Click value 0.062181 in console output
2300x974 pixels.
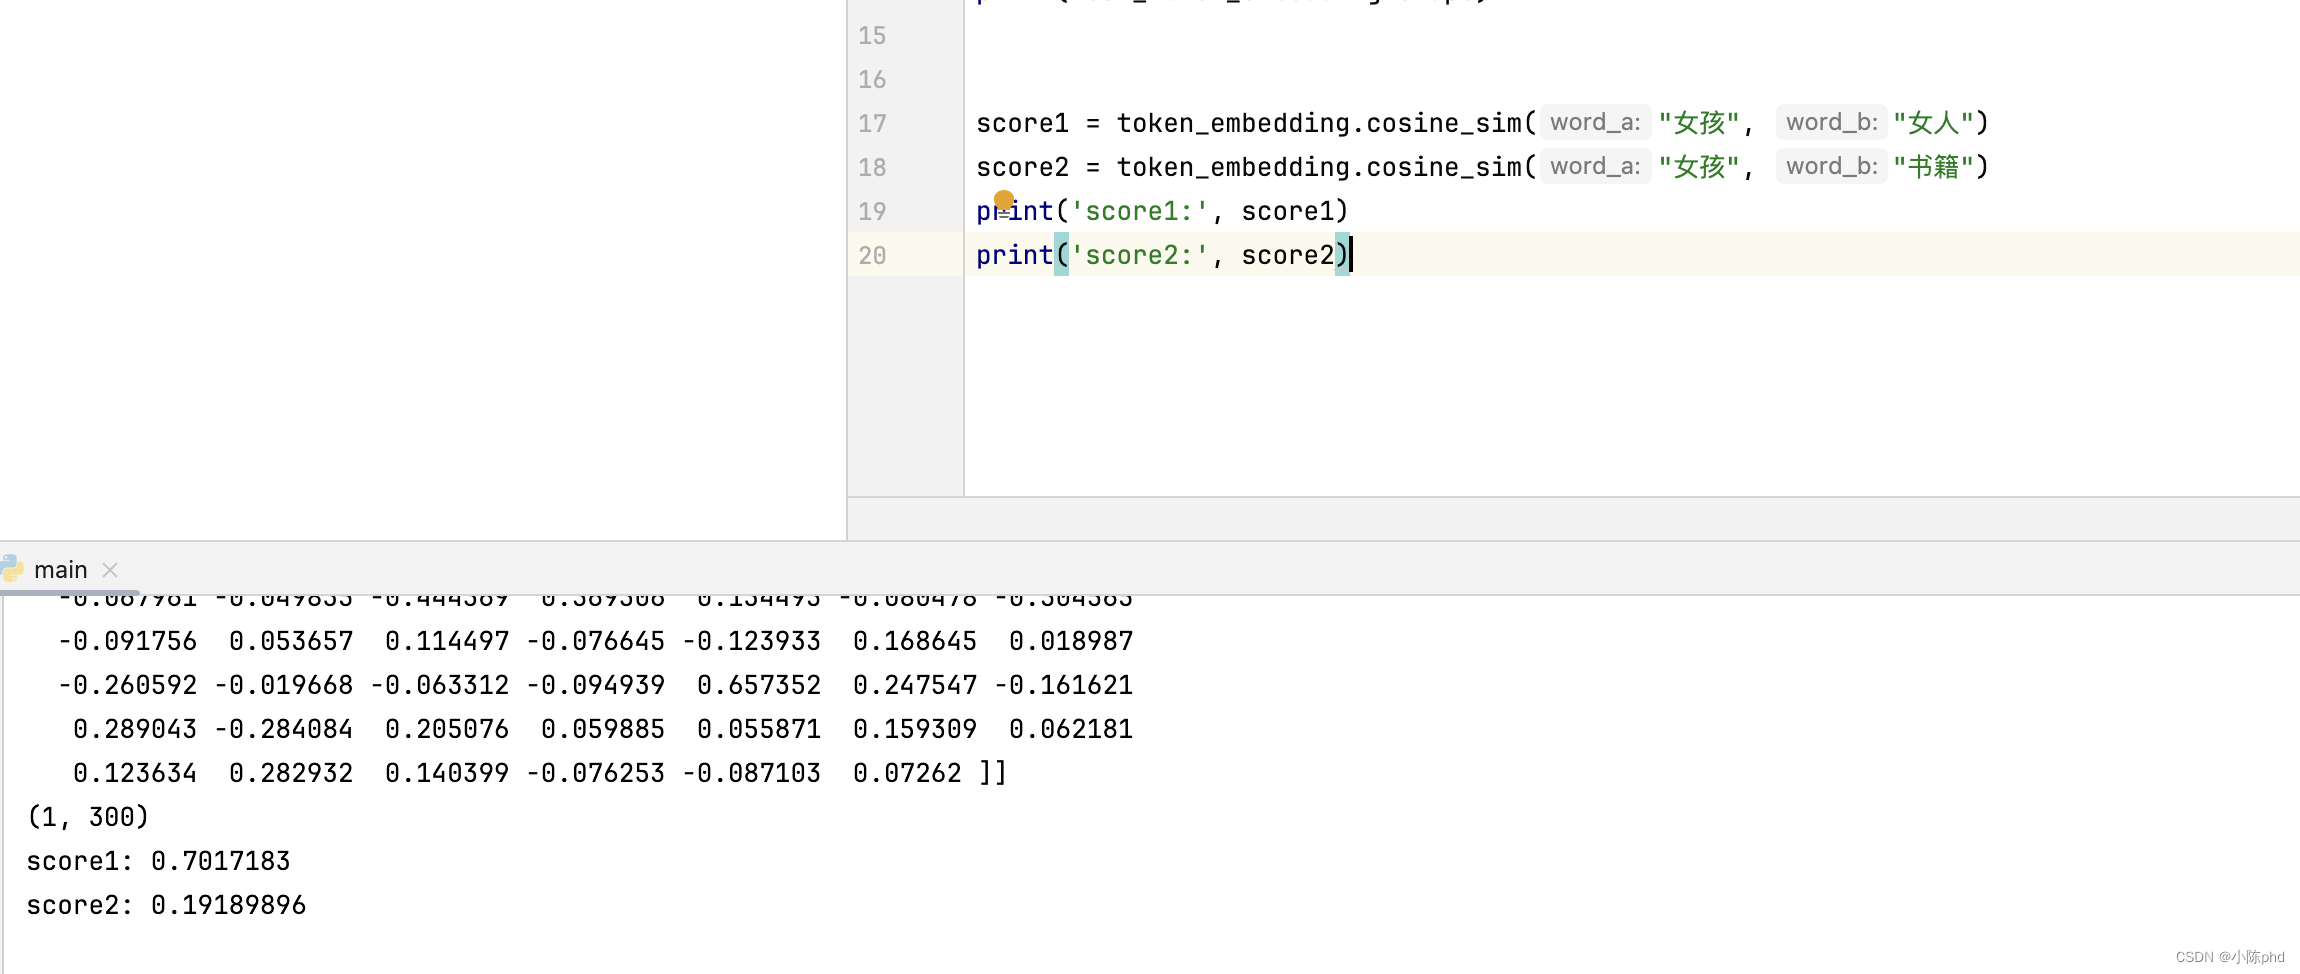tap(1071, 729)
